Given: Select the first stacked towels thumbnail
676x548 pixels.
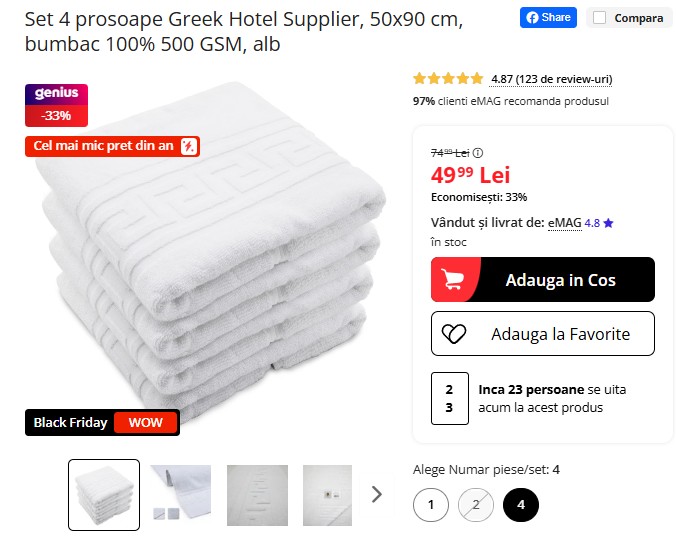Looking at the screenshot, I should point(104,494).
